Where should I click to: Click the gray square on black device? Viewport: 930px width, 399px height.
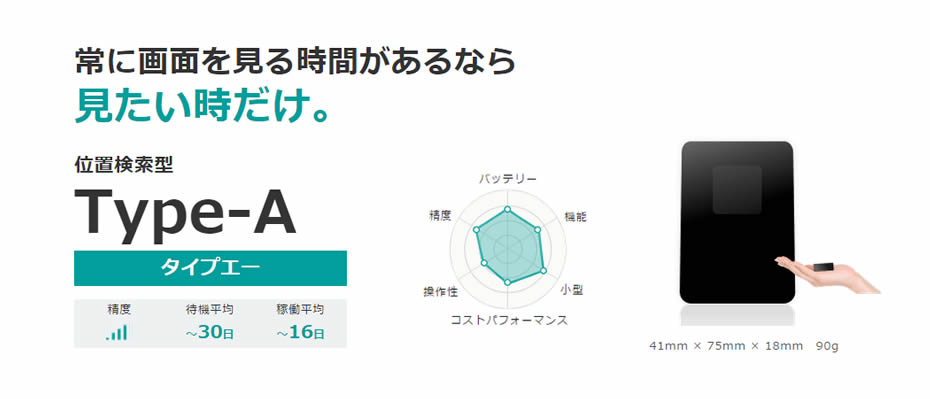pos(737,190)
